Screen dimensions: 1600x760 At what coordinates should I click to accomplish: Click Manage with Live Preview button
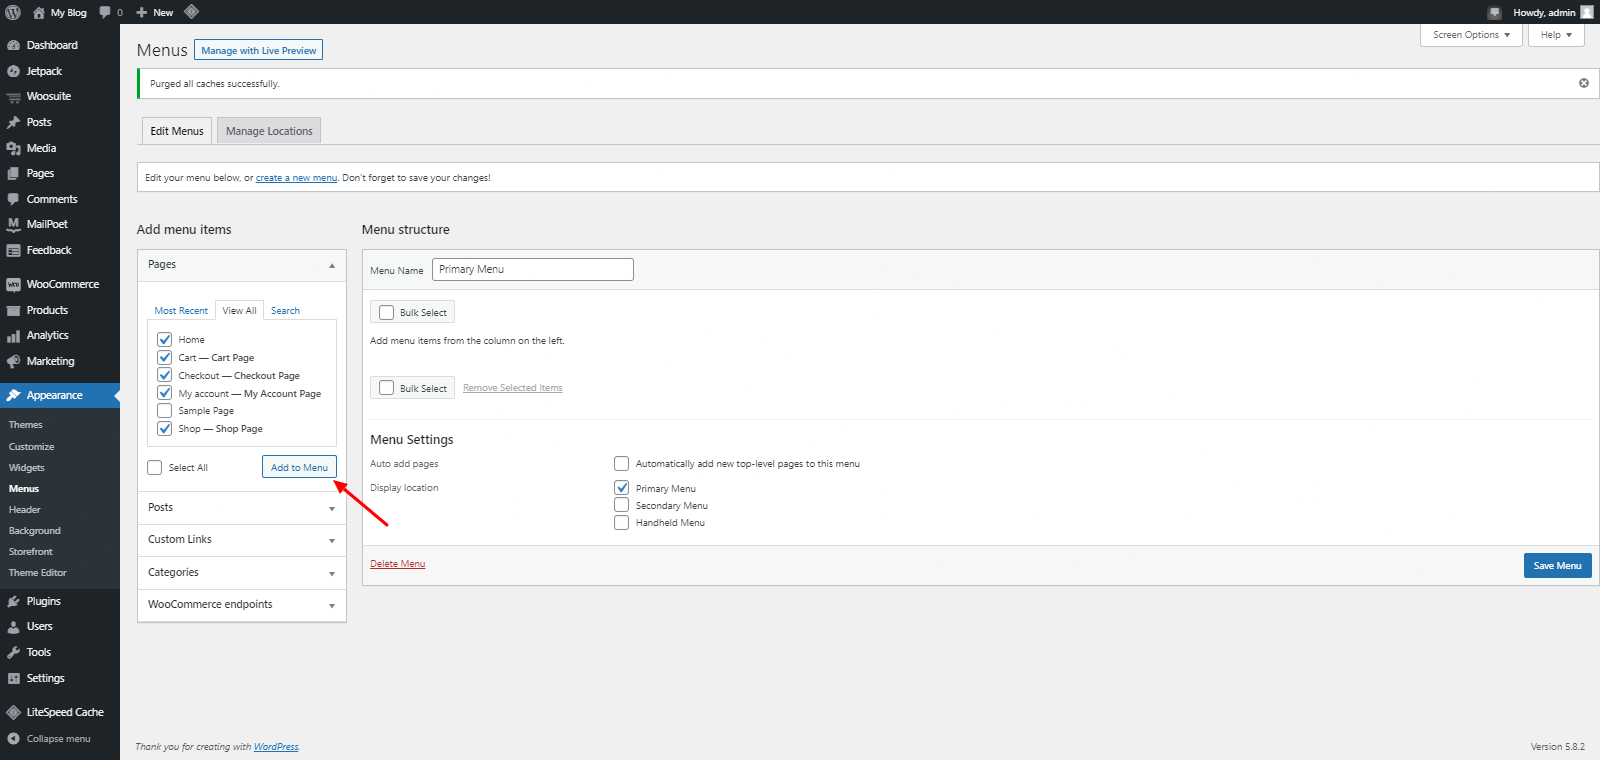click(258, 50)
